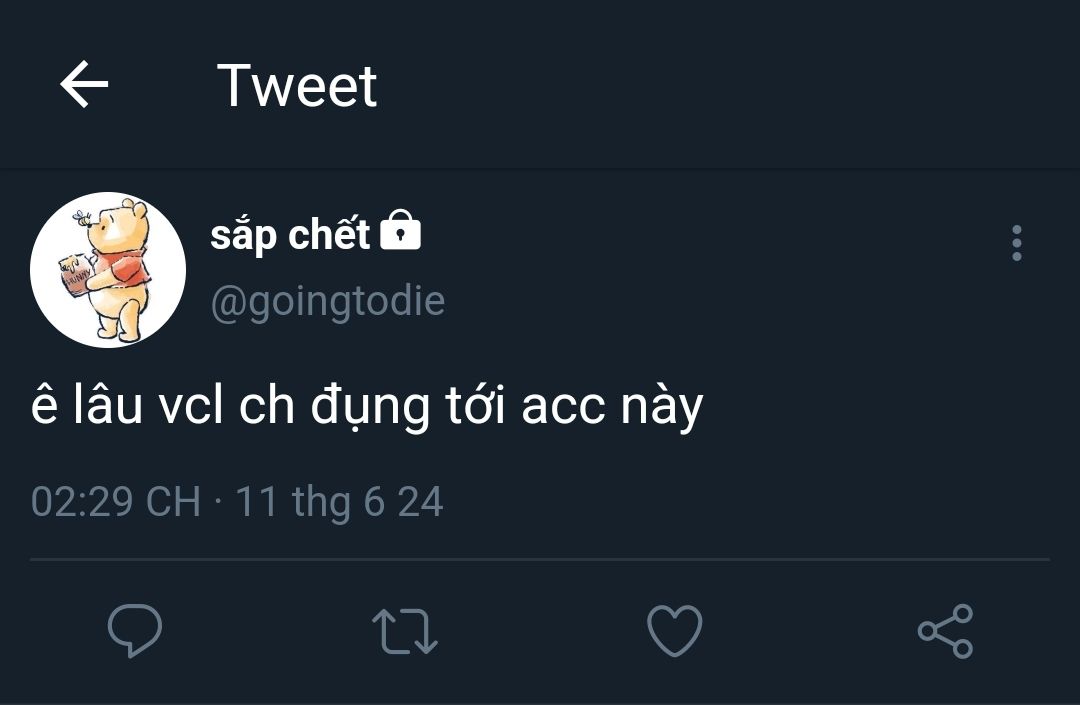Click the 02:29 CH time stamp
1080x705 pixels.
coord(115,501)
